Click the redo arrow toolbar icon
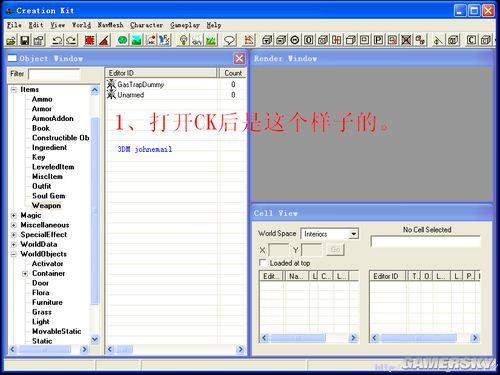500x375 pixels. (71, 40)
